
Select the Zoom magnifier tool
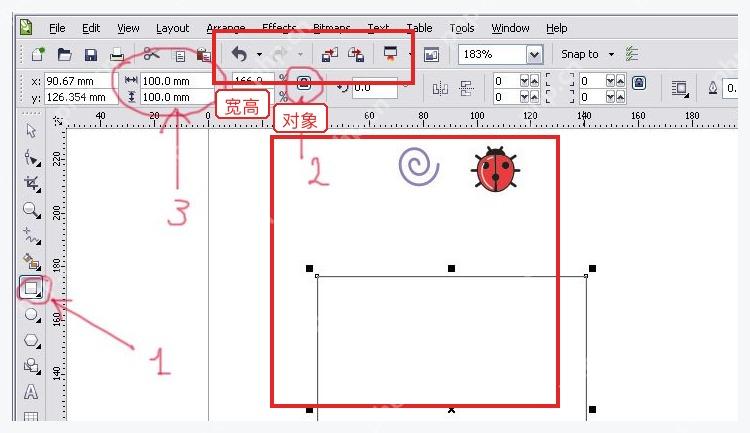32,210
